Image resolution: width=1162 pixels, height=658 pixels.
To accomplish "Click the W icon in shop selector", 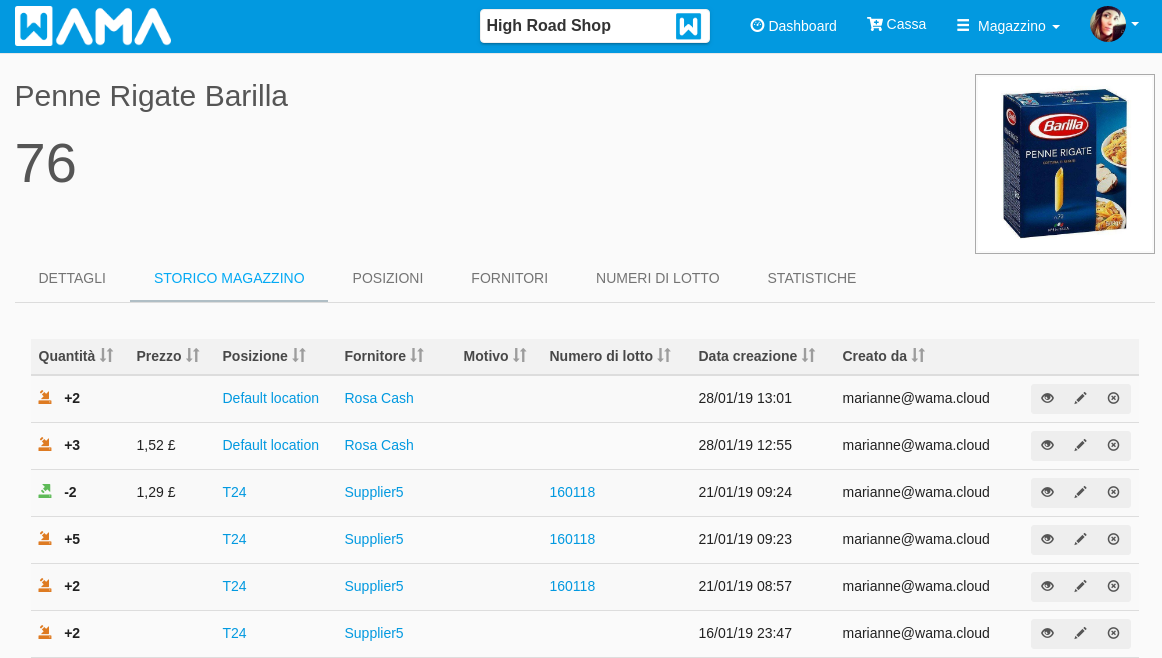I will [x=688, y=26].
